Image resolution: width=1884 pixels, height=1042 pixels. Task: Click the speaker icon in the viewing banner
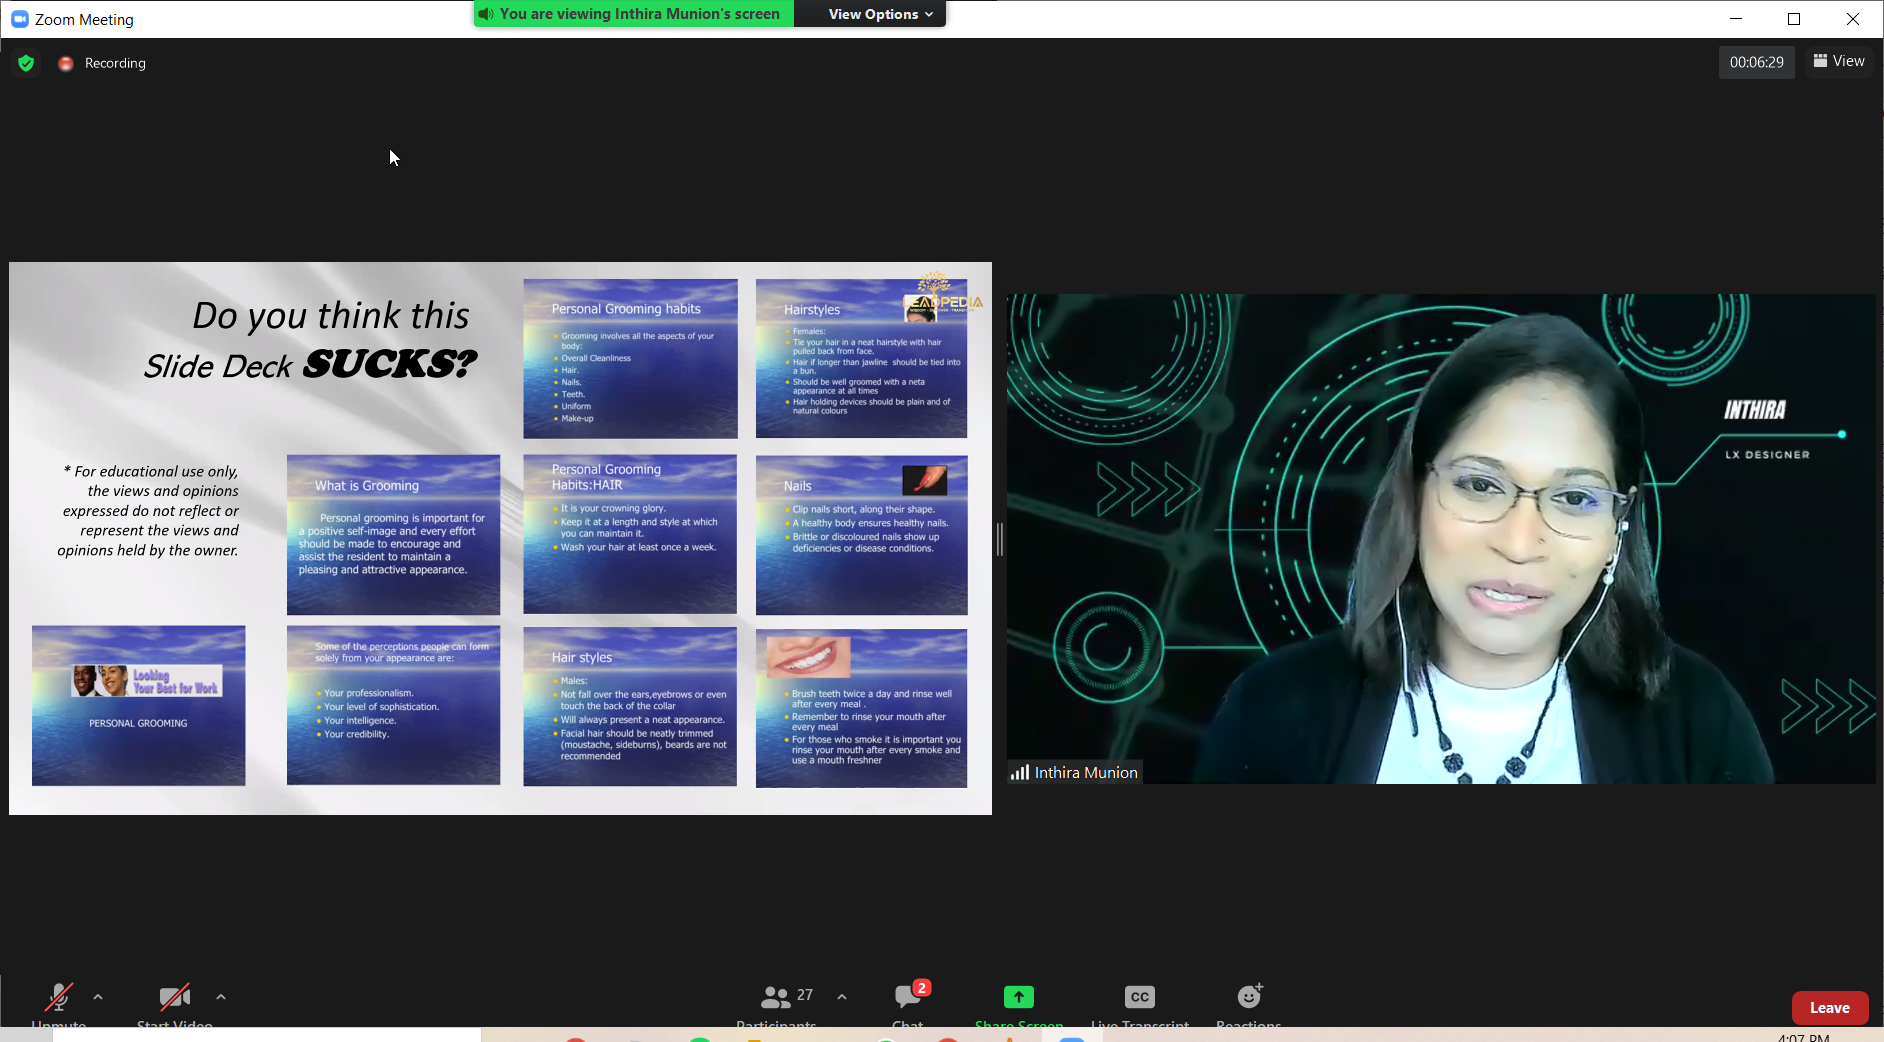[x=486, y=14]
